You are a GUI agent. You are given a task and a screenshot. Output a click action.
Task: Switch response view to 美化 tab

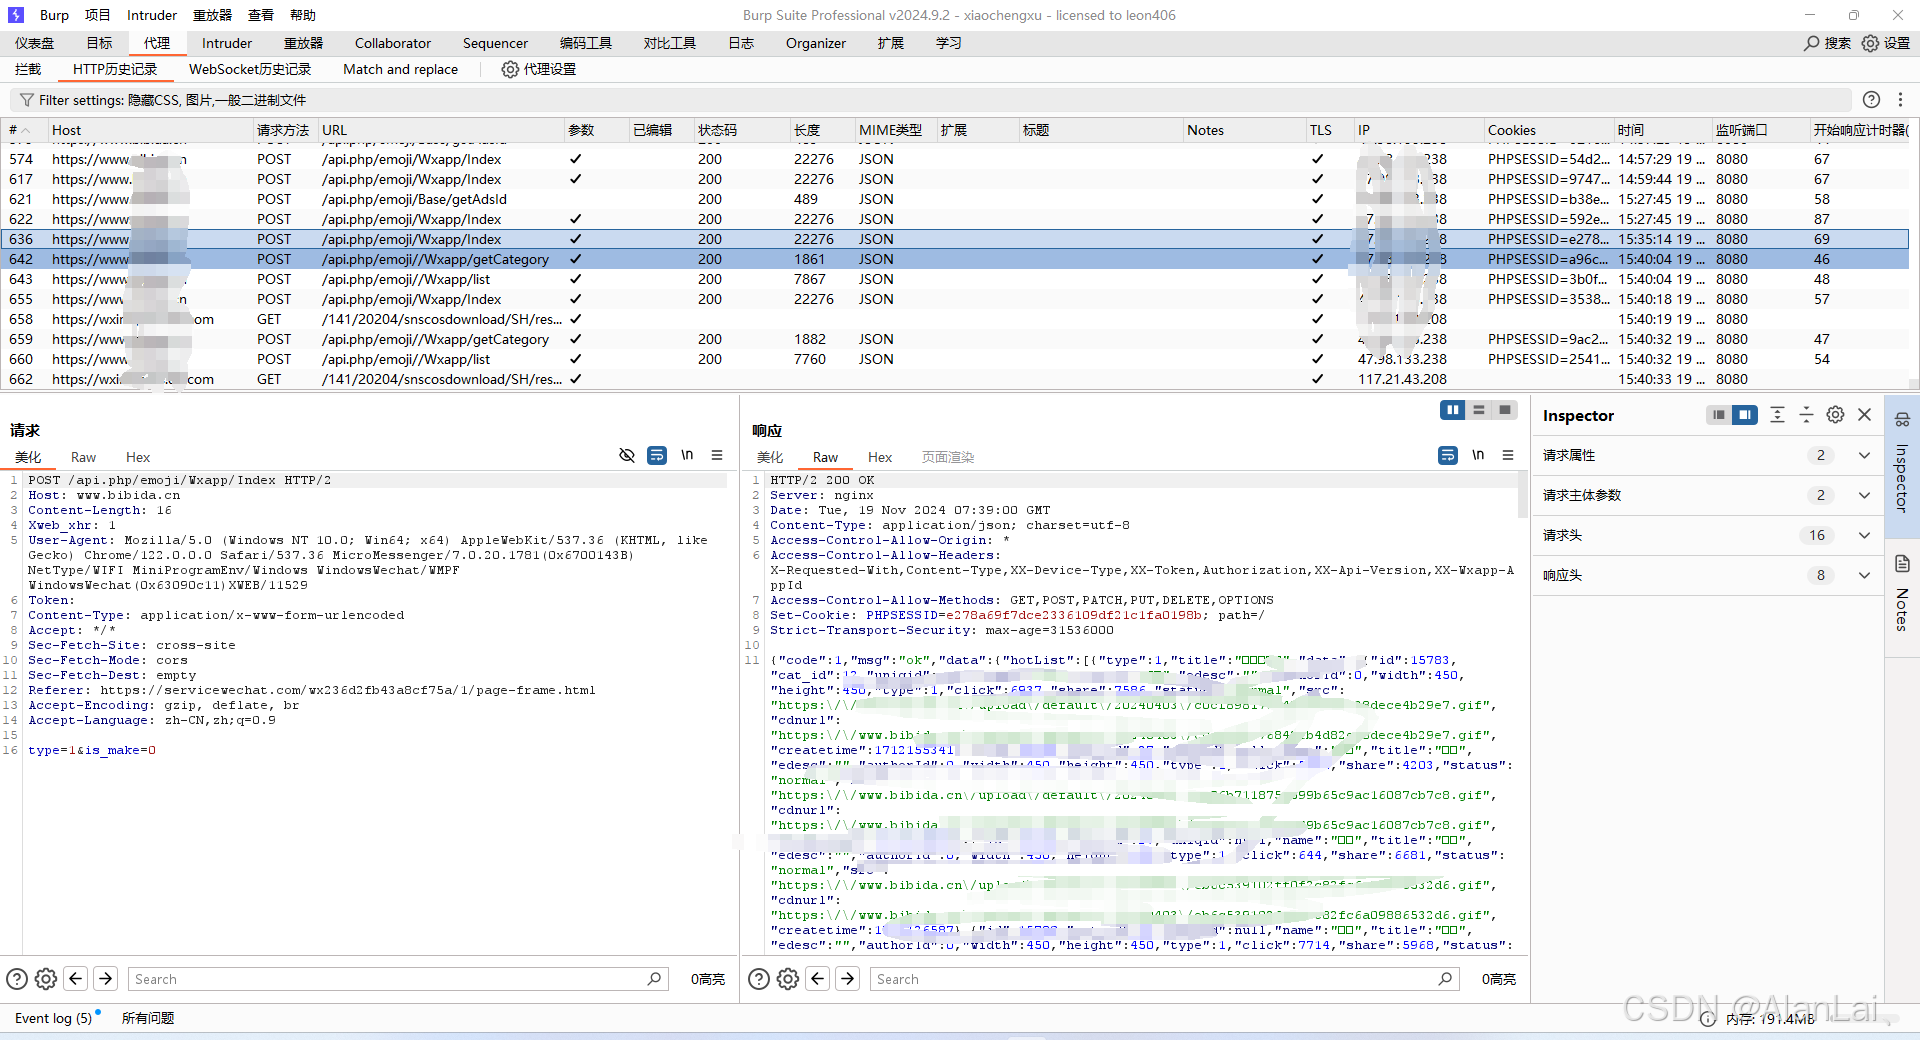pos(770,457)
